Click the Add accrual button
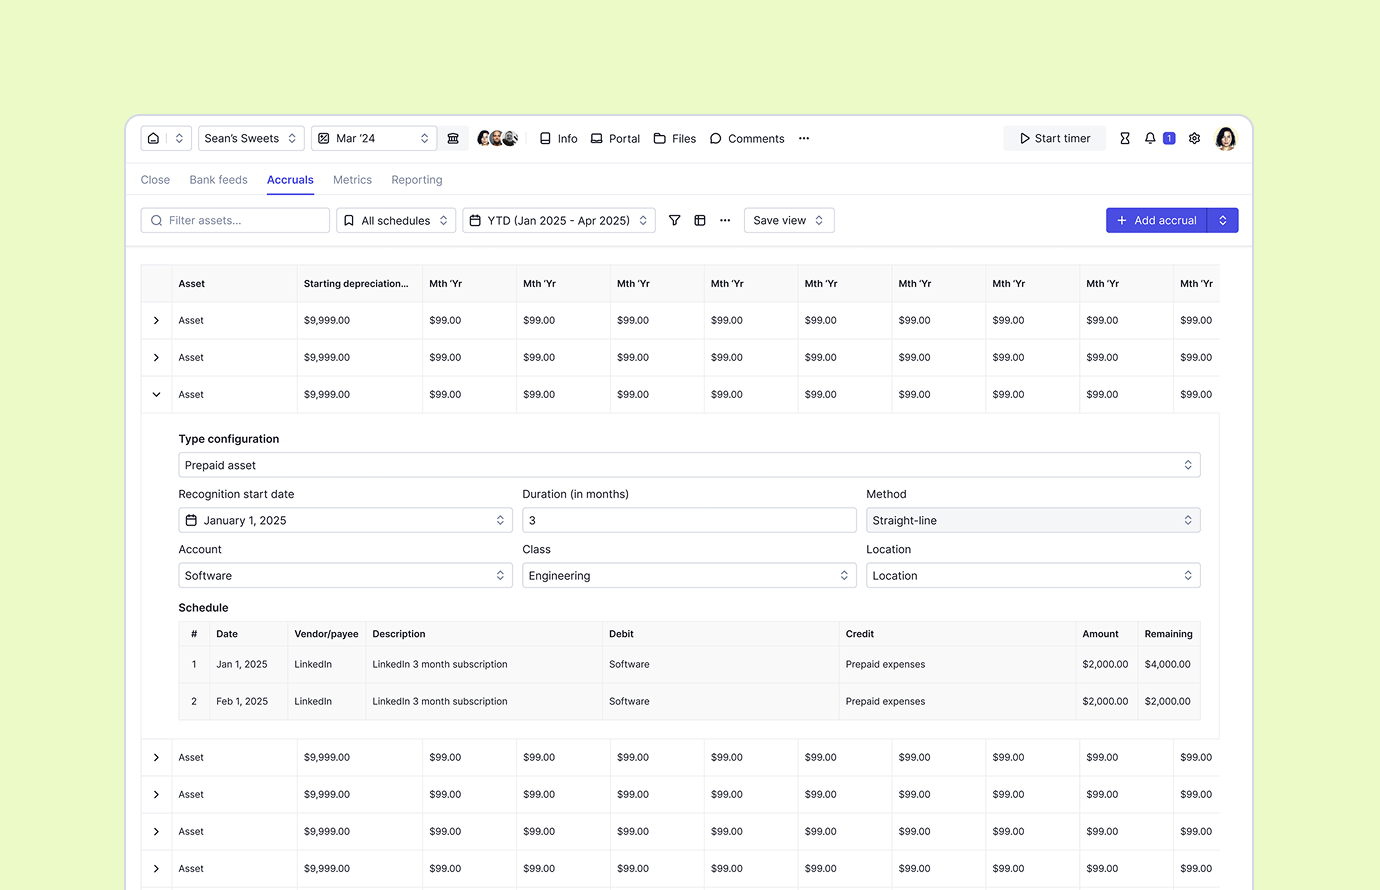 point(1157,220)
